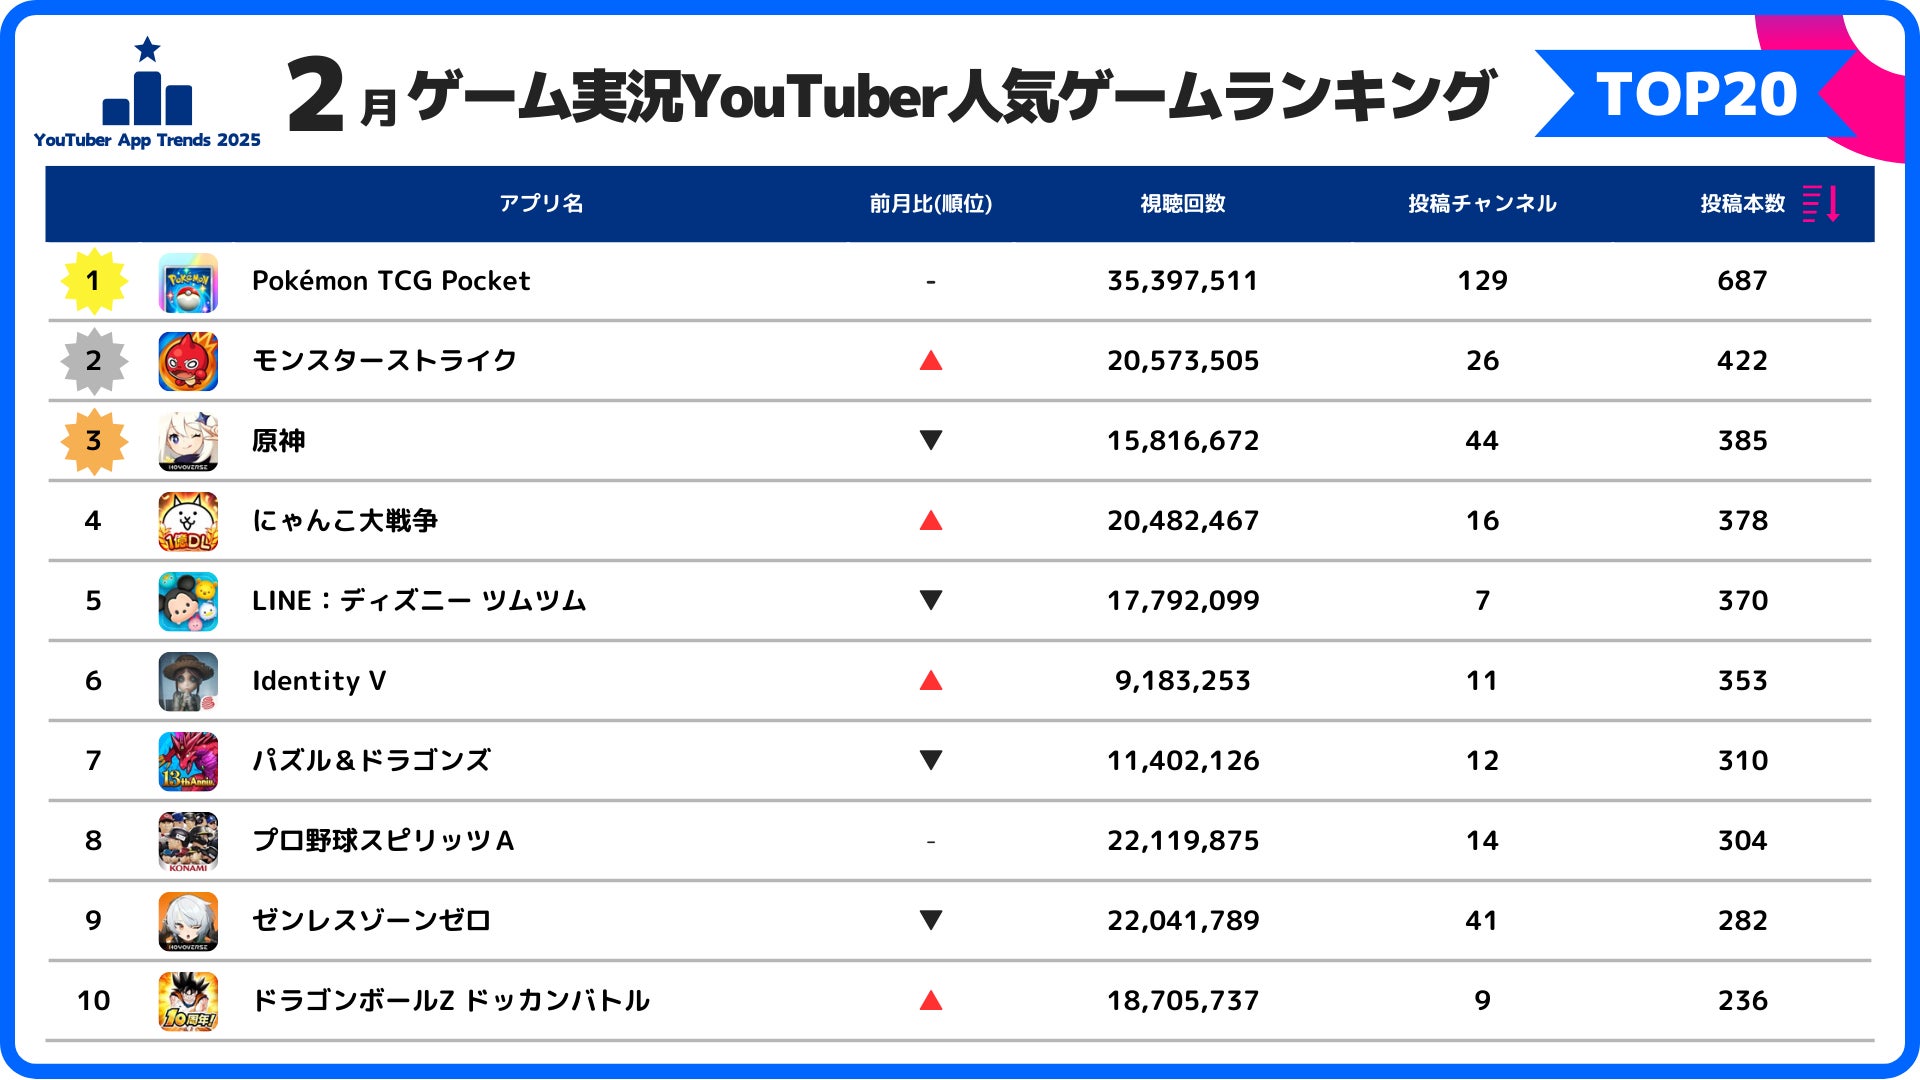Click the モンスターストライク app icon
The width and height of the screenshot is (1920, 1080).
click(188, 361)
